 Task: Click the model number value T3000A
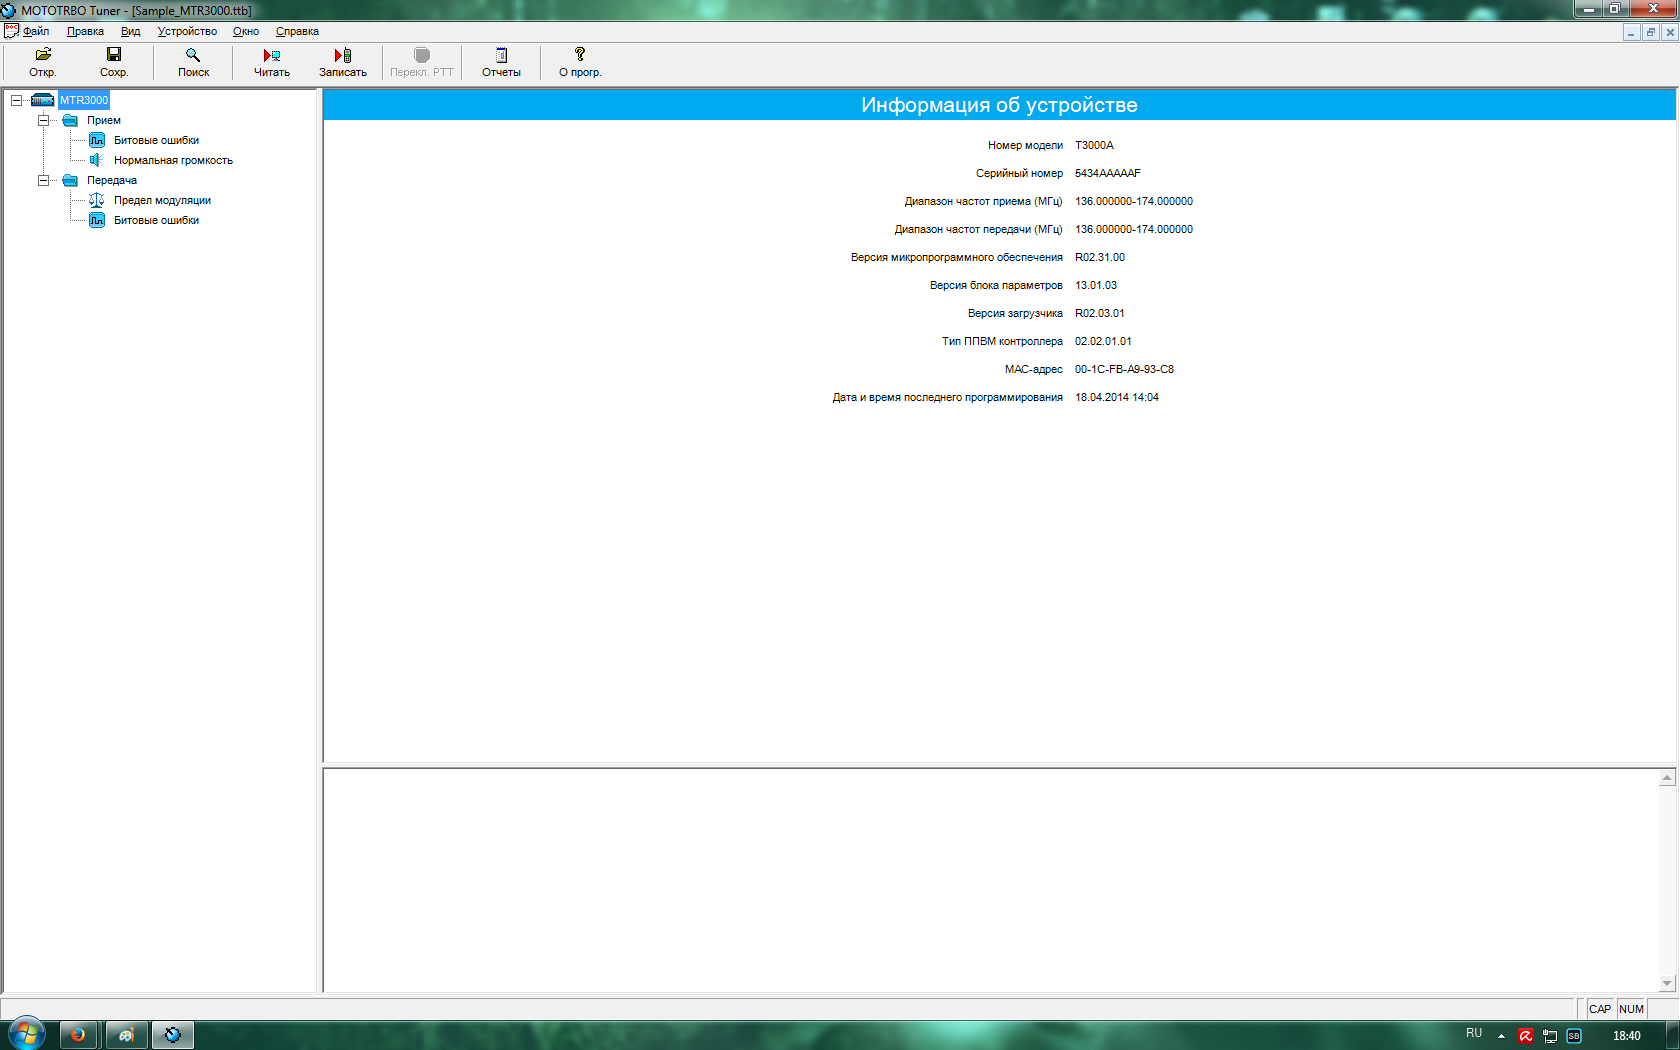tap(1094, 145)
